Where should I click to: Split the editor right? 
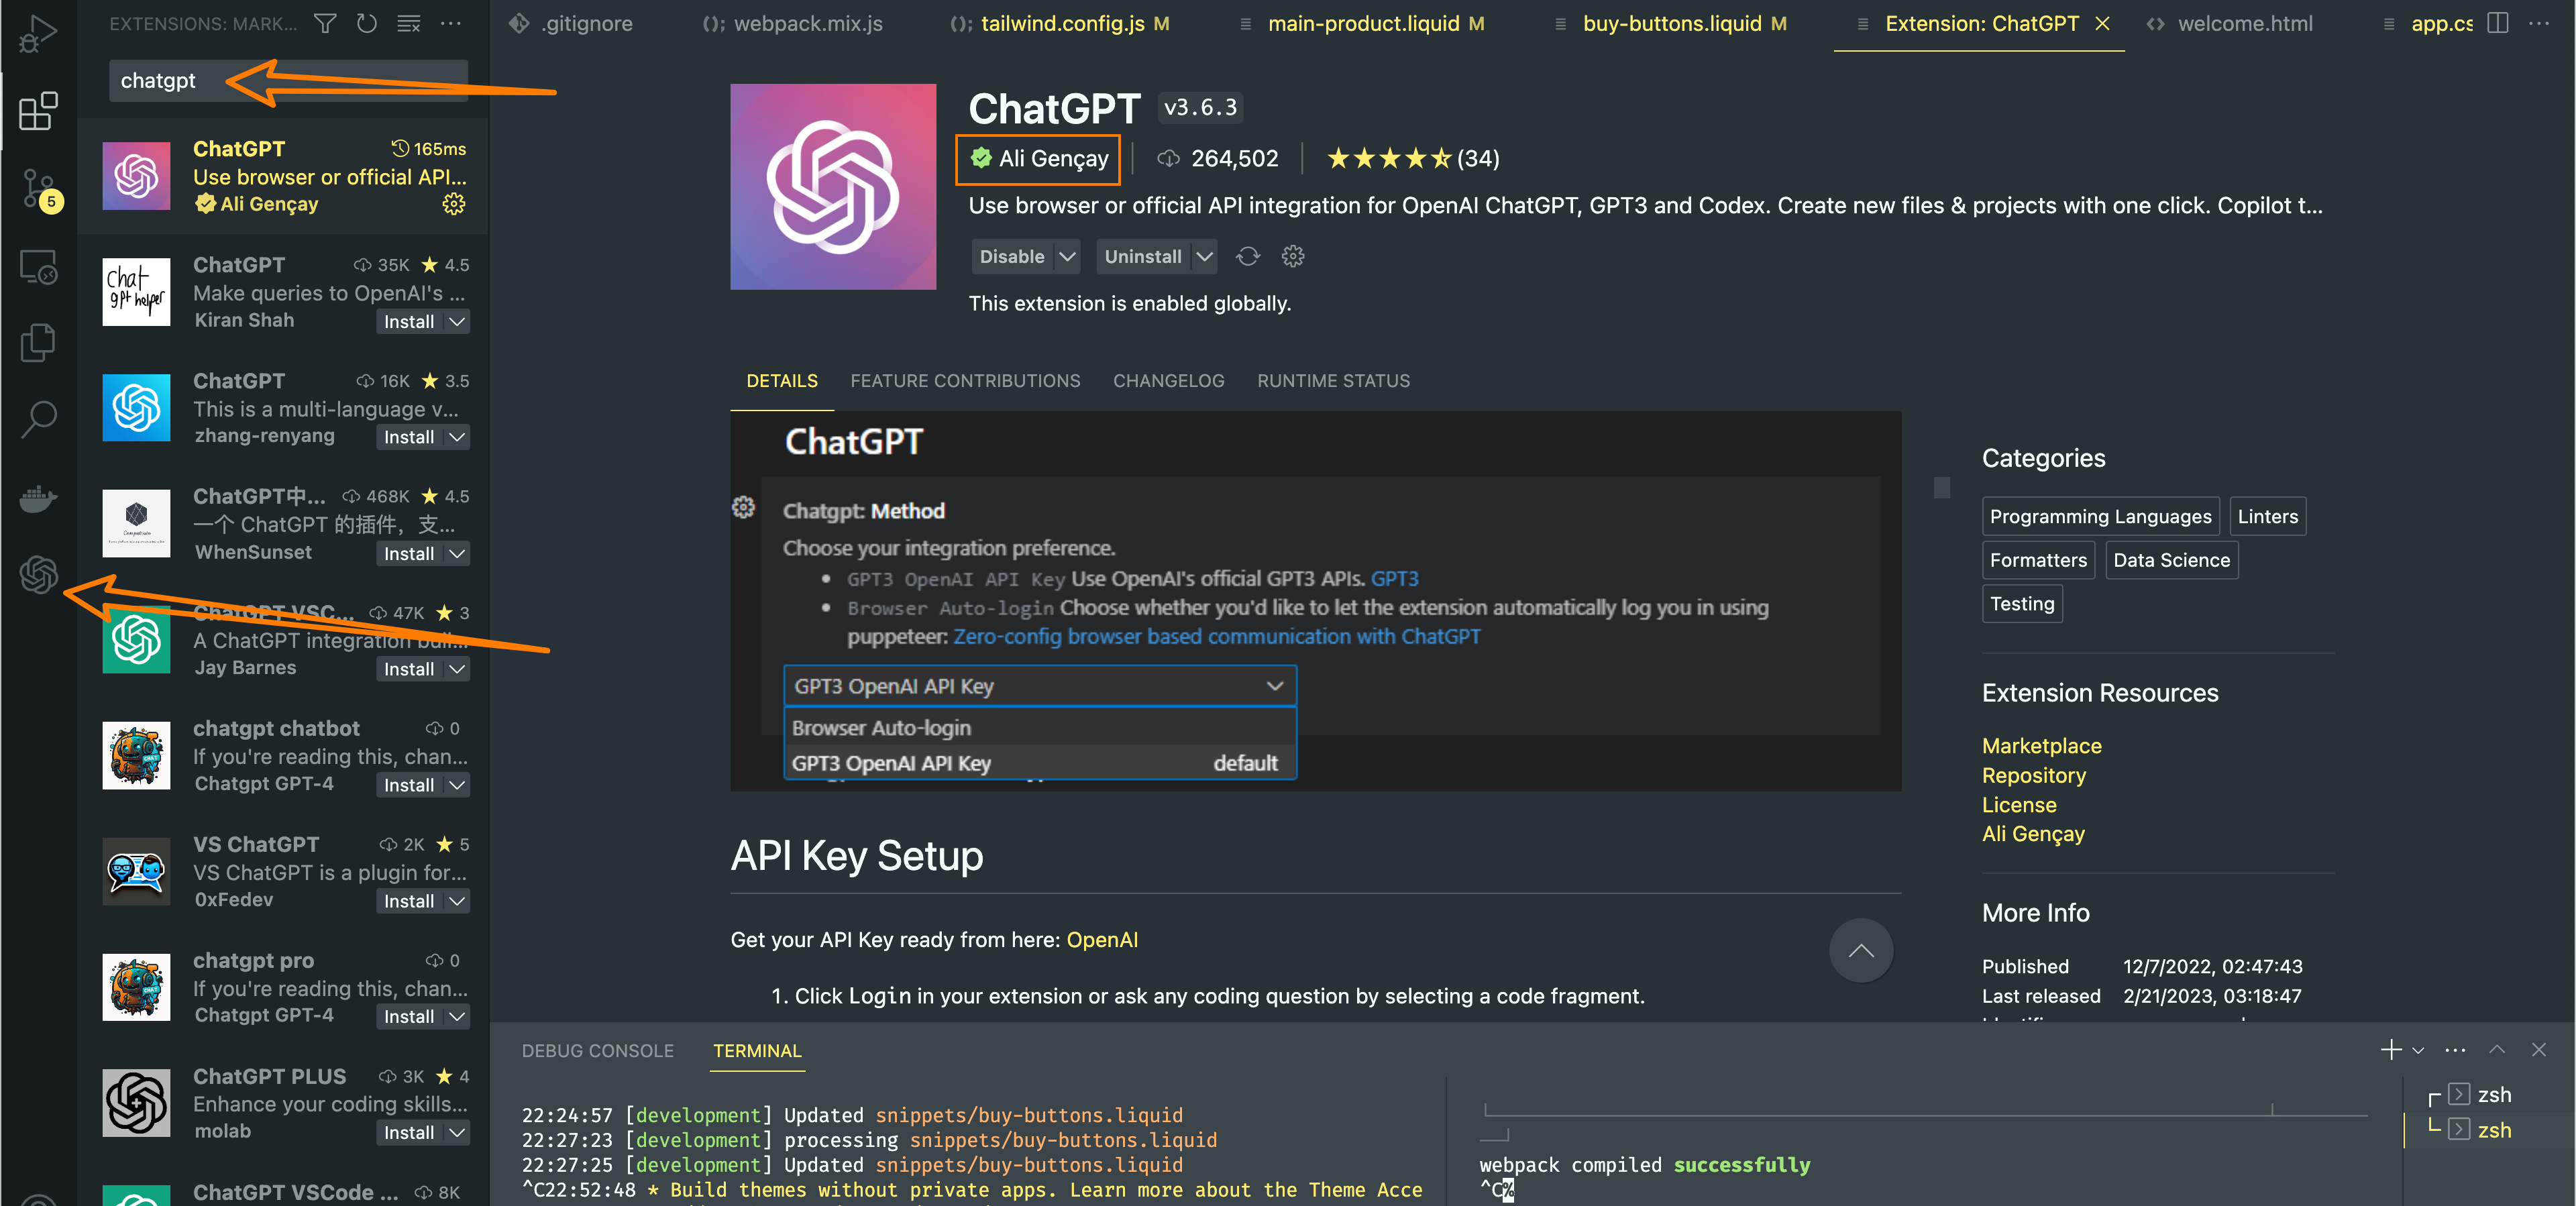(x=2498, y=23)
